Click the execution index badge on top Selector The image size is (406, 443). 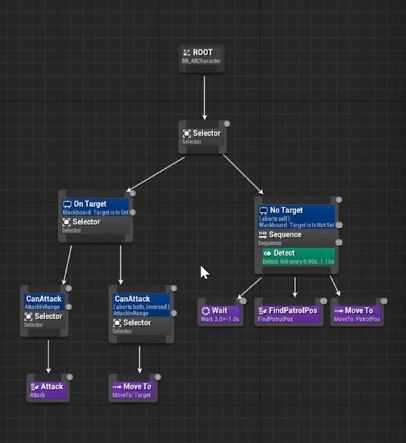point(227,124)
